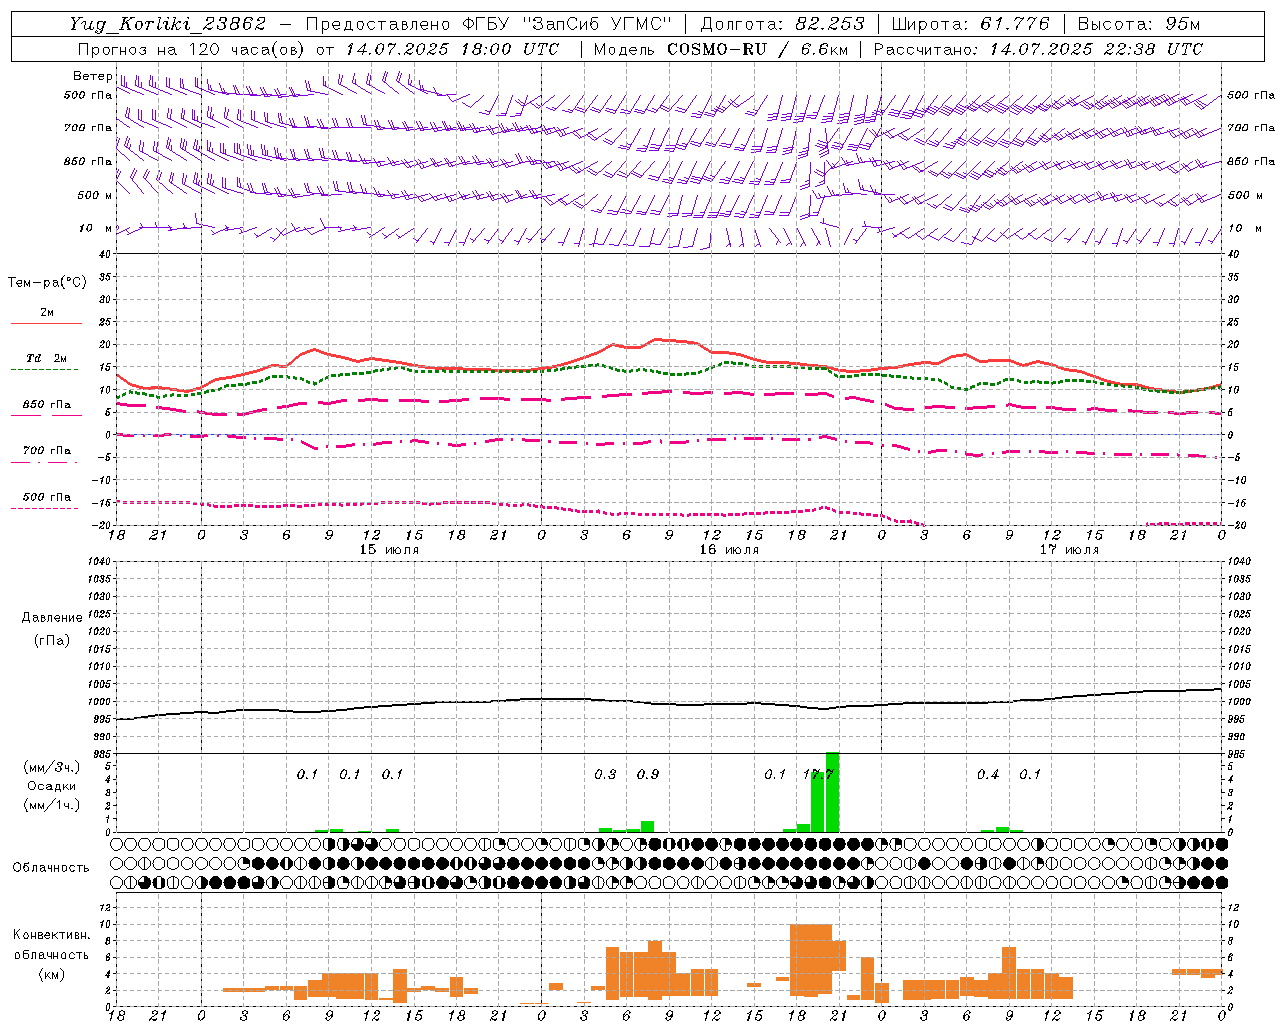Click the provider text ФГБУ "ЗапСиб УГМС"

[x=567, y=24]
